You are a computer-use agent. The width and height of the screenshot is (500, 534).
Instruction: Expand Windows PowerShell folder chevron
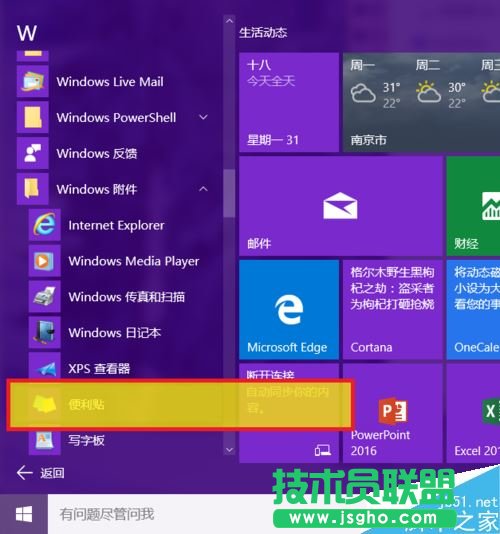(x=203, y=117)
